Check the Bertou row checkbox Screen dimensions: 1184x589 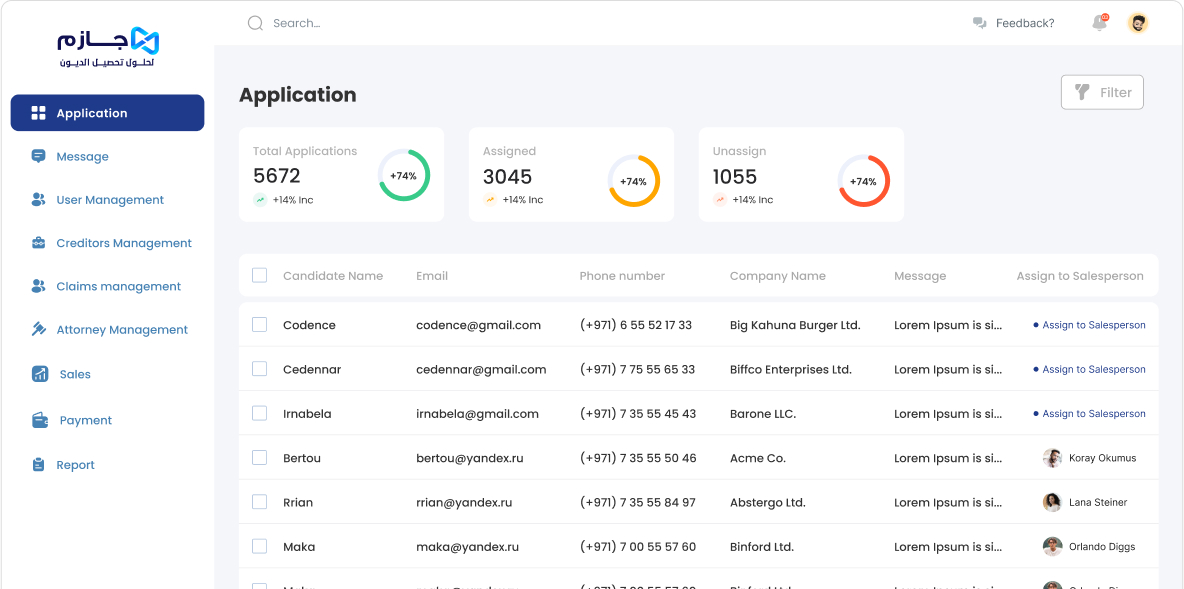click(x=260, y=458)
